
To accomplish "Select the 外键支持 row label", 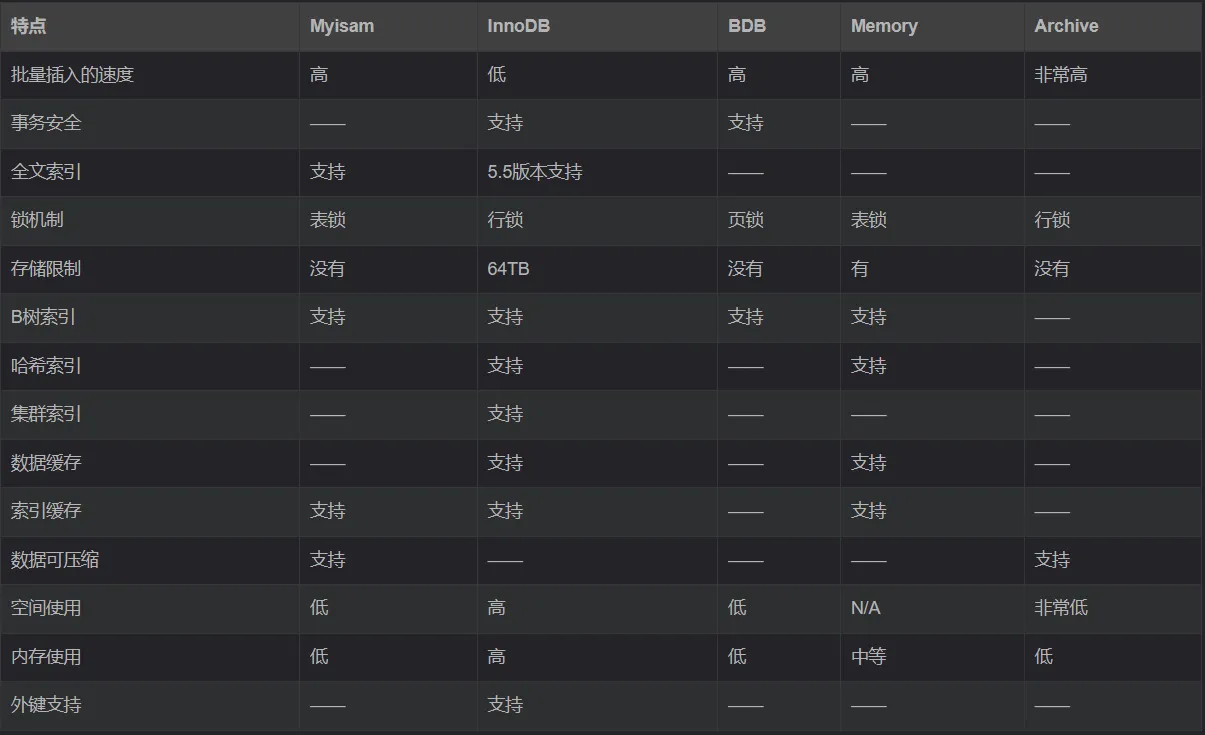I will click(46, 705).
